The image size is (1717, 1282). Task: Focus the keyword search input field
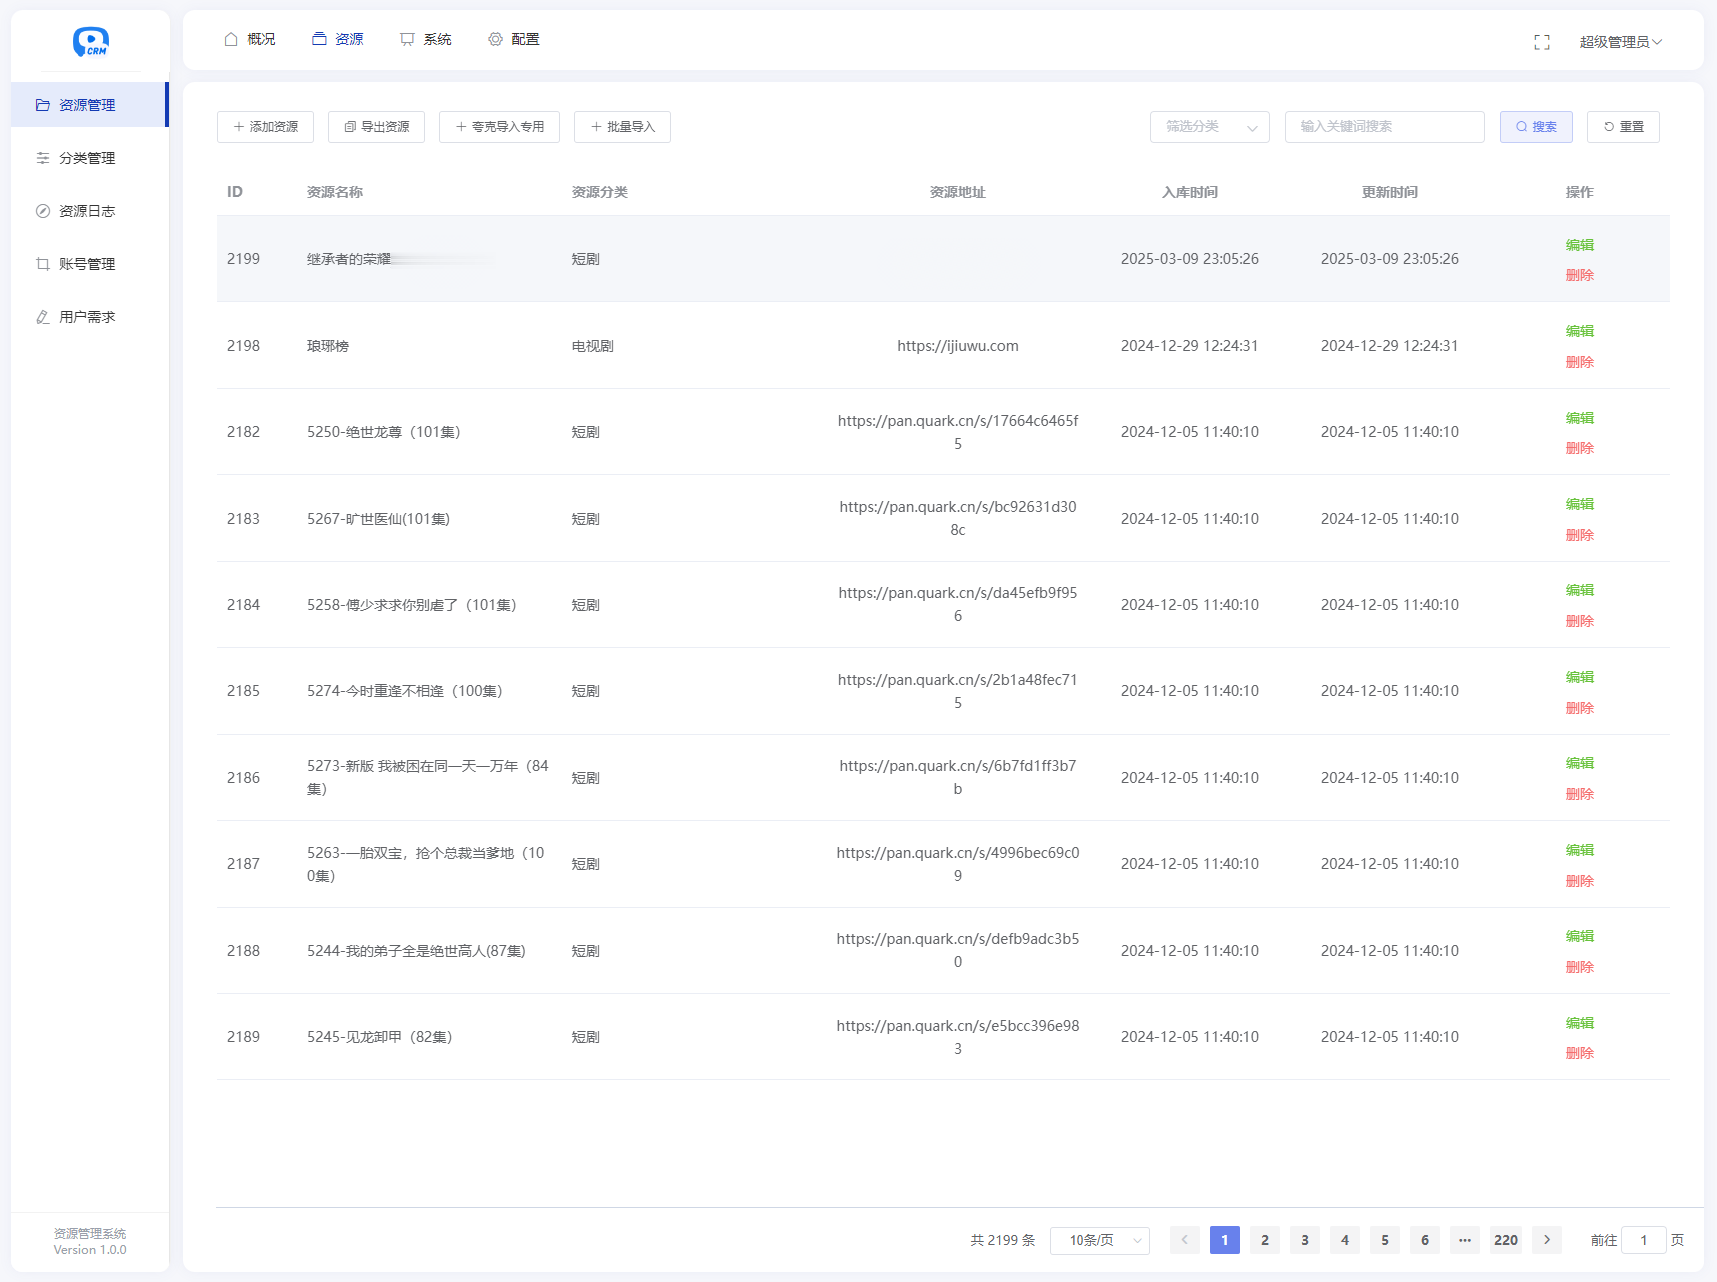(1384, 127)
